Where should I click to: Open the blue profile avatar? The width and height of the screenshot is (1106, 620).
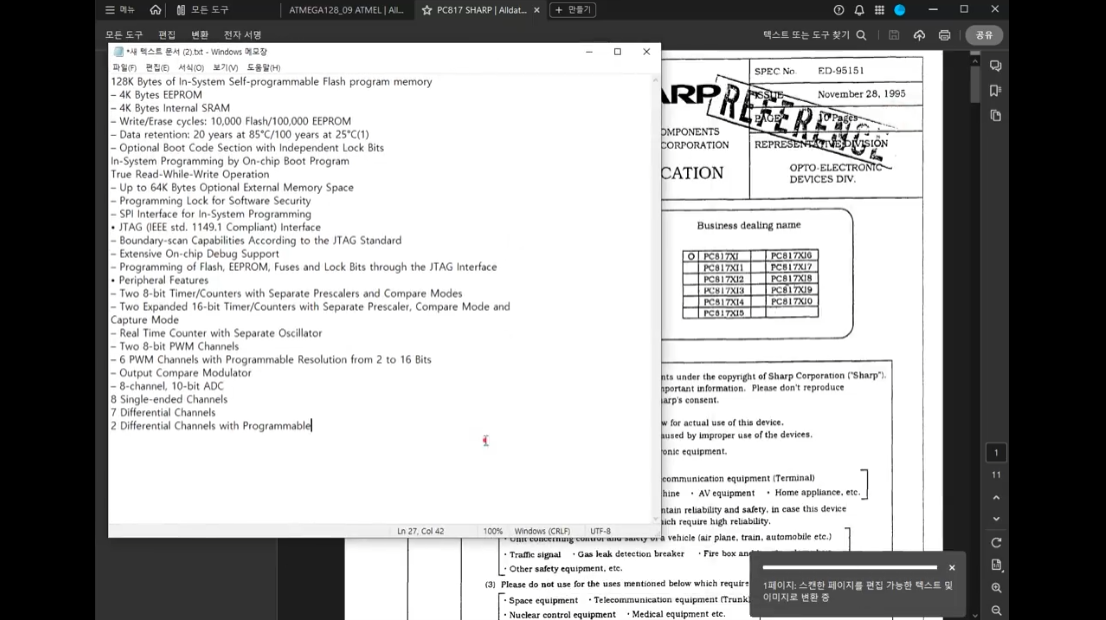pyautogui.click(x=900, y=10)
